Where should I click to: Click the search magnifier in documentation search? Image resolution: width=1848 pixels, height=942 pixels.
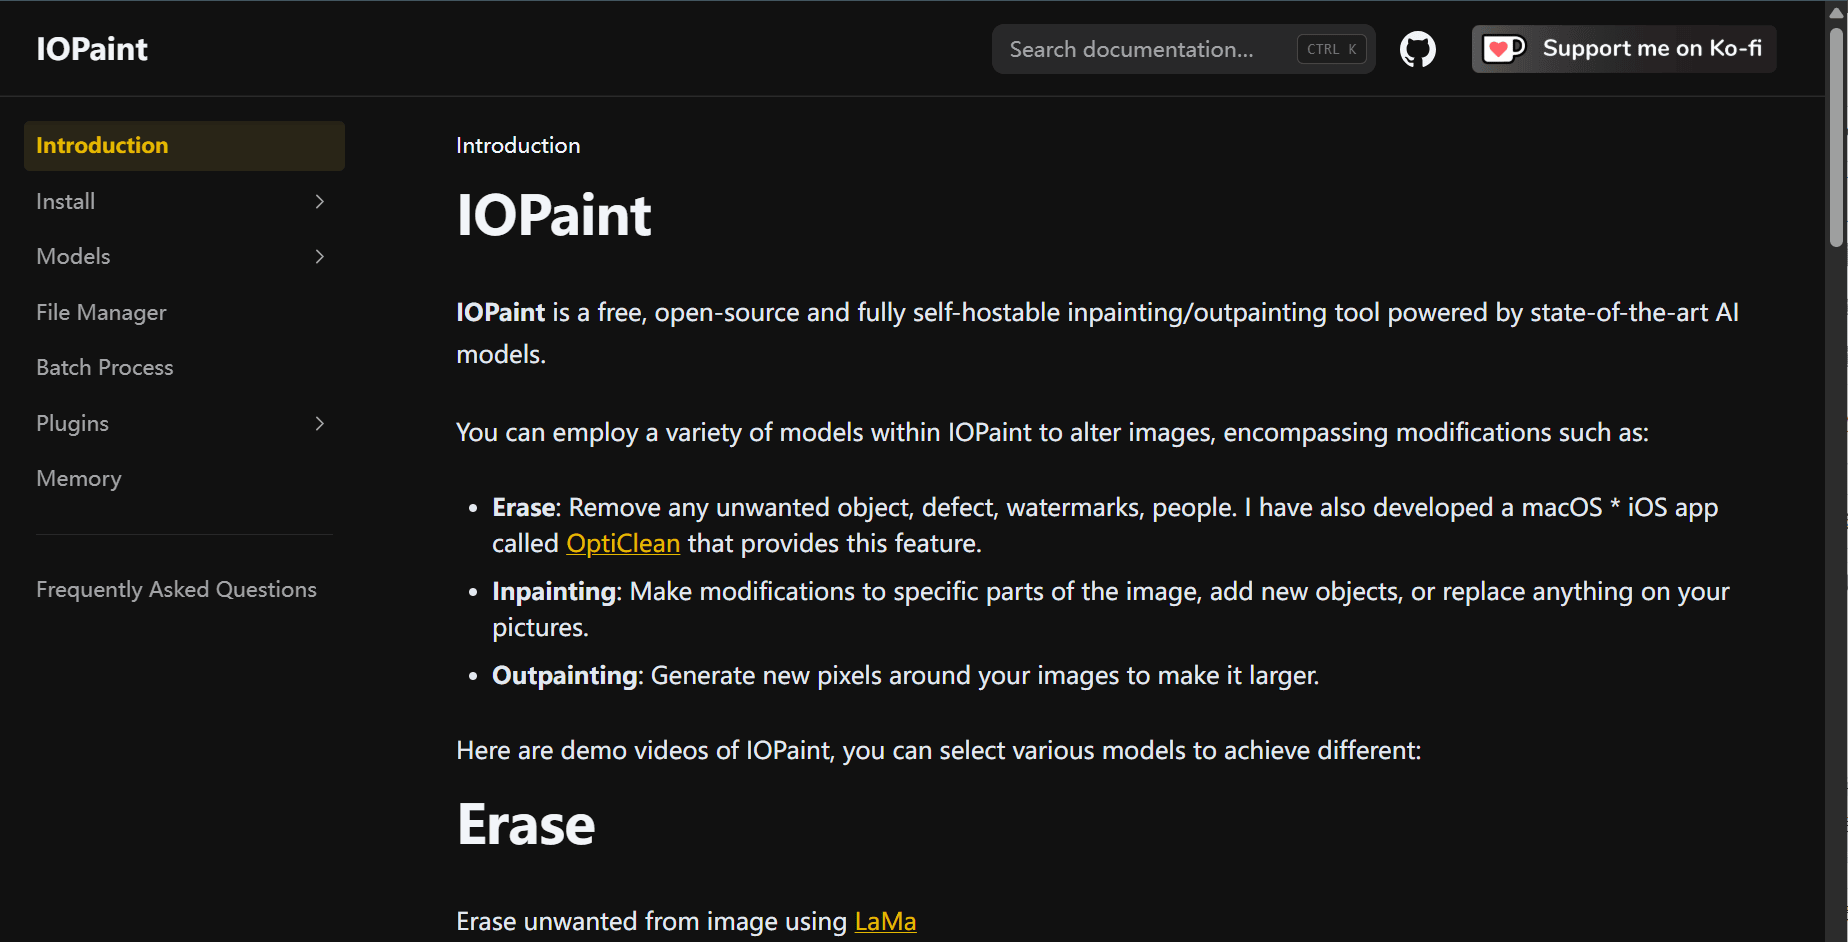coord(1015,48)
